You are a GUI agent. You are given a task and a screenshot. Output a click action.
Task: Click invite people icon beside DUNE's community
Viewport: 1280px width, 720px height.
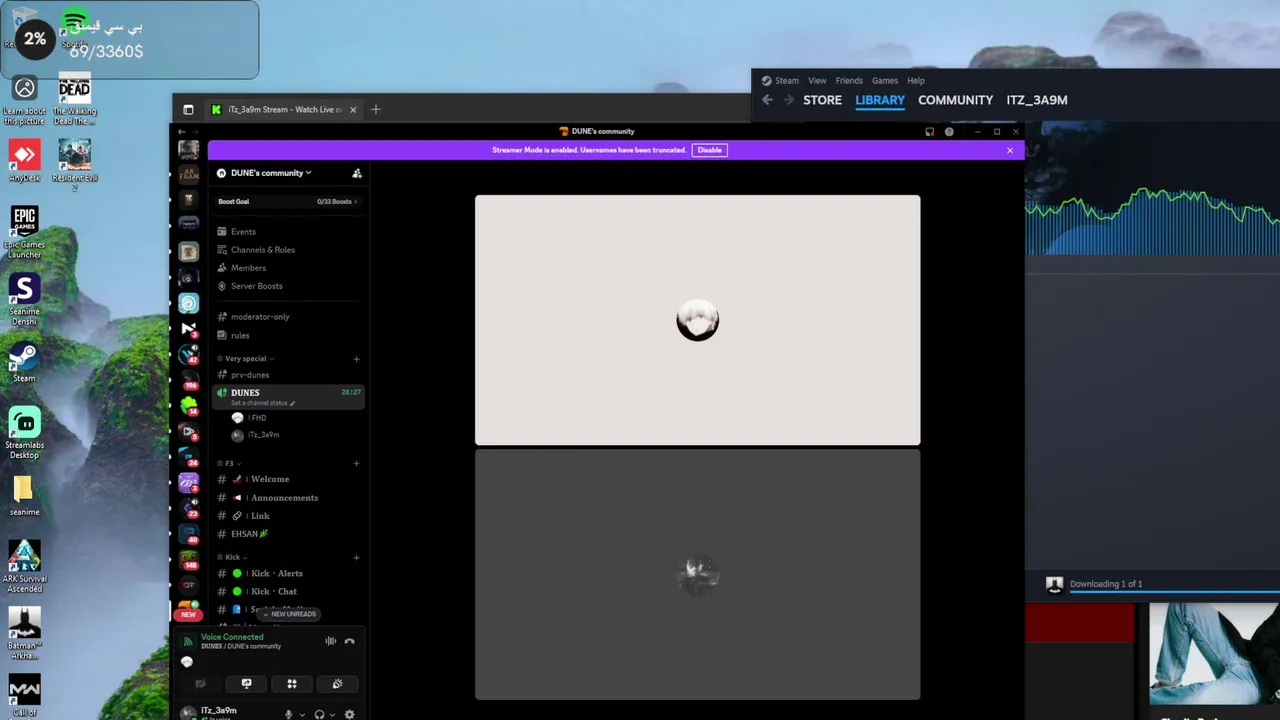[x=357, y=173]
